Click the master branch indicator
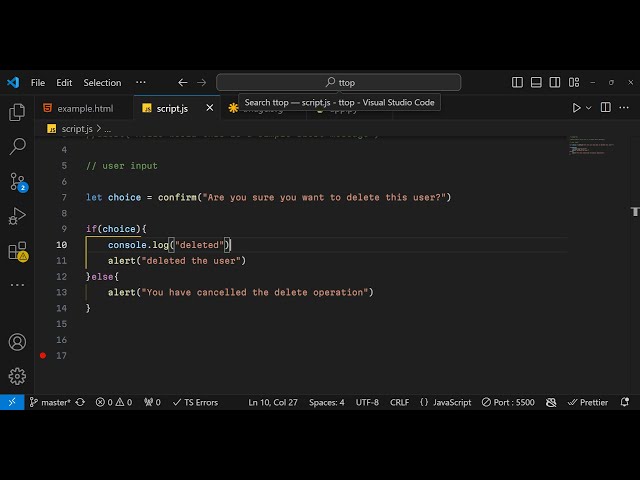This screenshot has height=480, width=640. pos(49,402)
